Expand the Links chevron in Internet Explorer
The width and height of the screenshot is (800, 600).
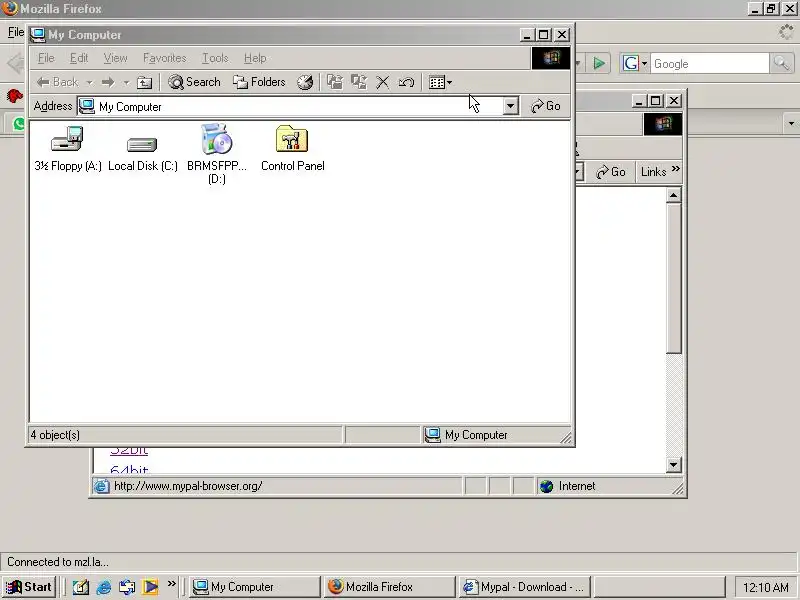676,169
